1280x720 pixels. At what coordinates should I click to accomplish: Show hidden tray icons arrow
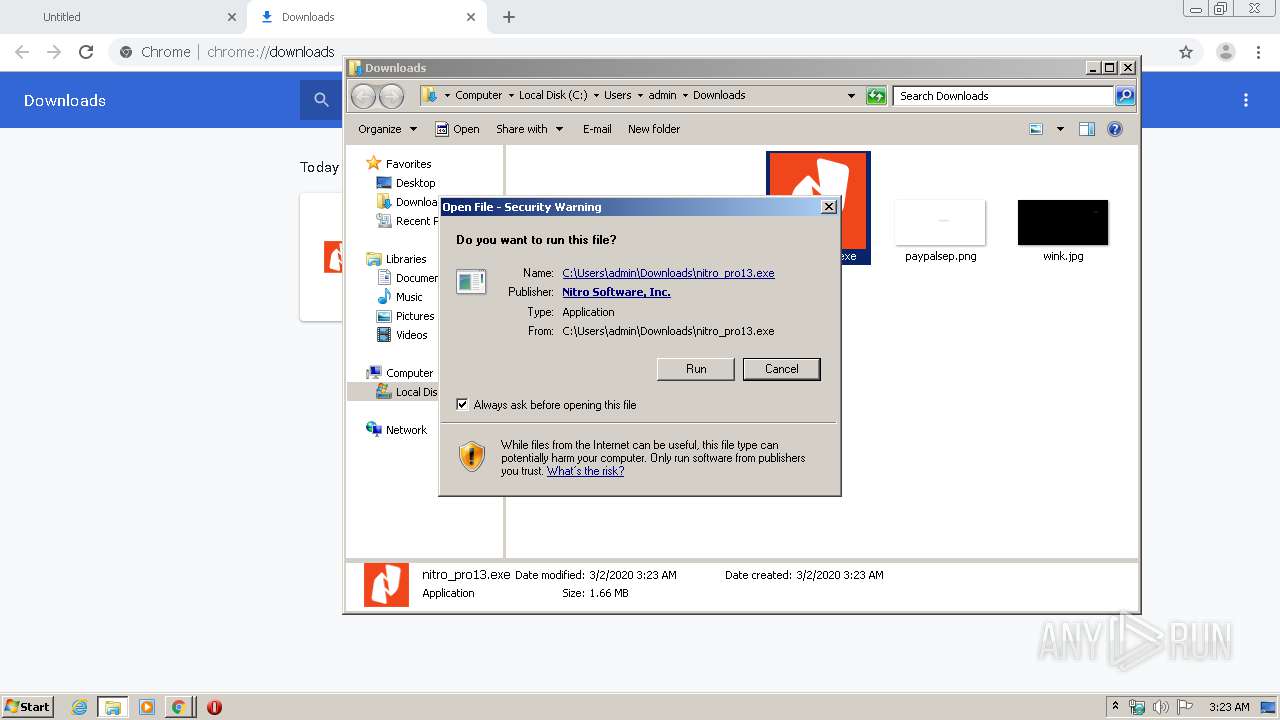click(1116, 707)
